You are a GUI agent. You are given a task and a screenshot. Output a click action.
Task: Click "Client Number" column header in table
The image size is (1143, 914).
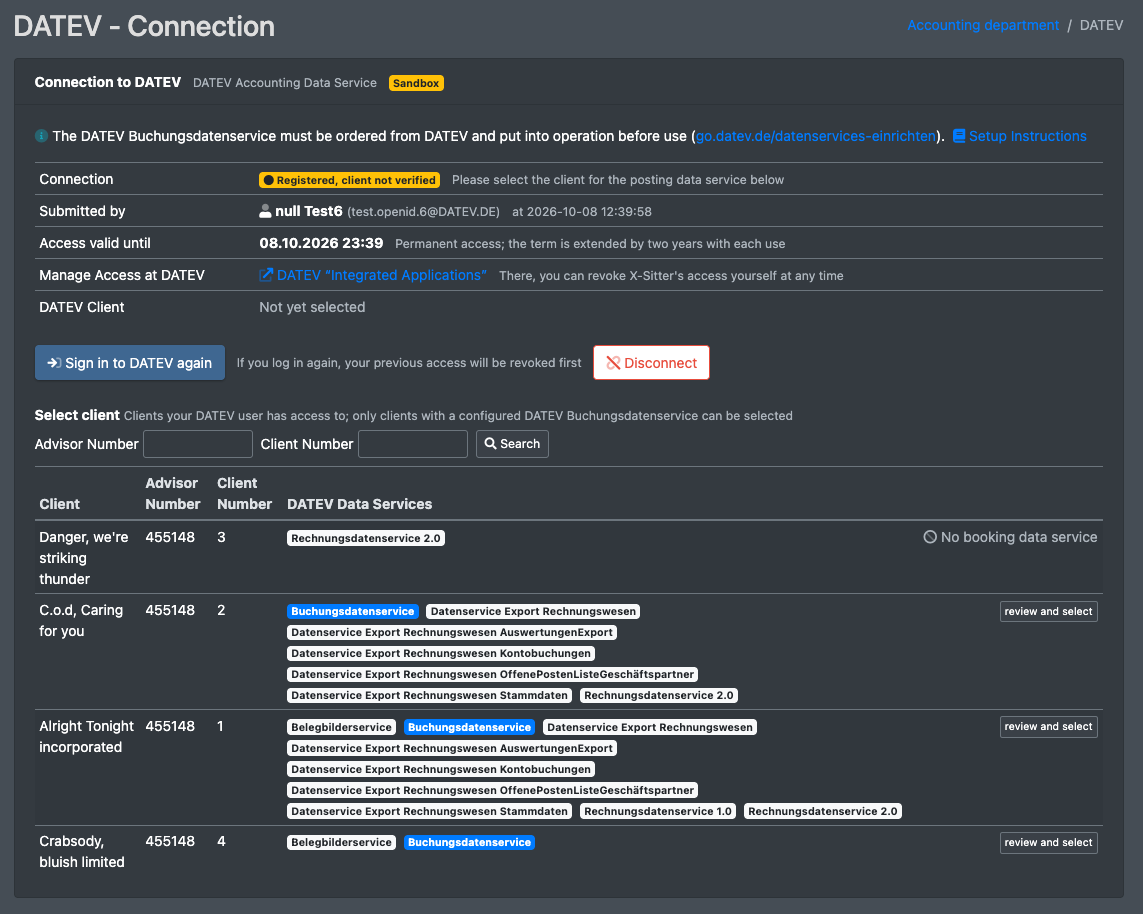pos(244,493)
